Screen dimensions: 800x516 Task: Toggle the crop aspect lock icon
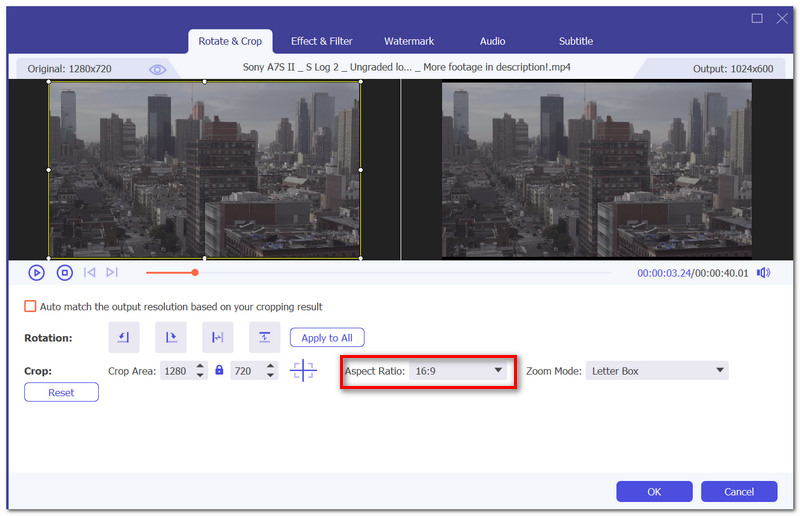tap(219, 370)
